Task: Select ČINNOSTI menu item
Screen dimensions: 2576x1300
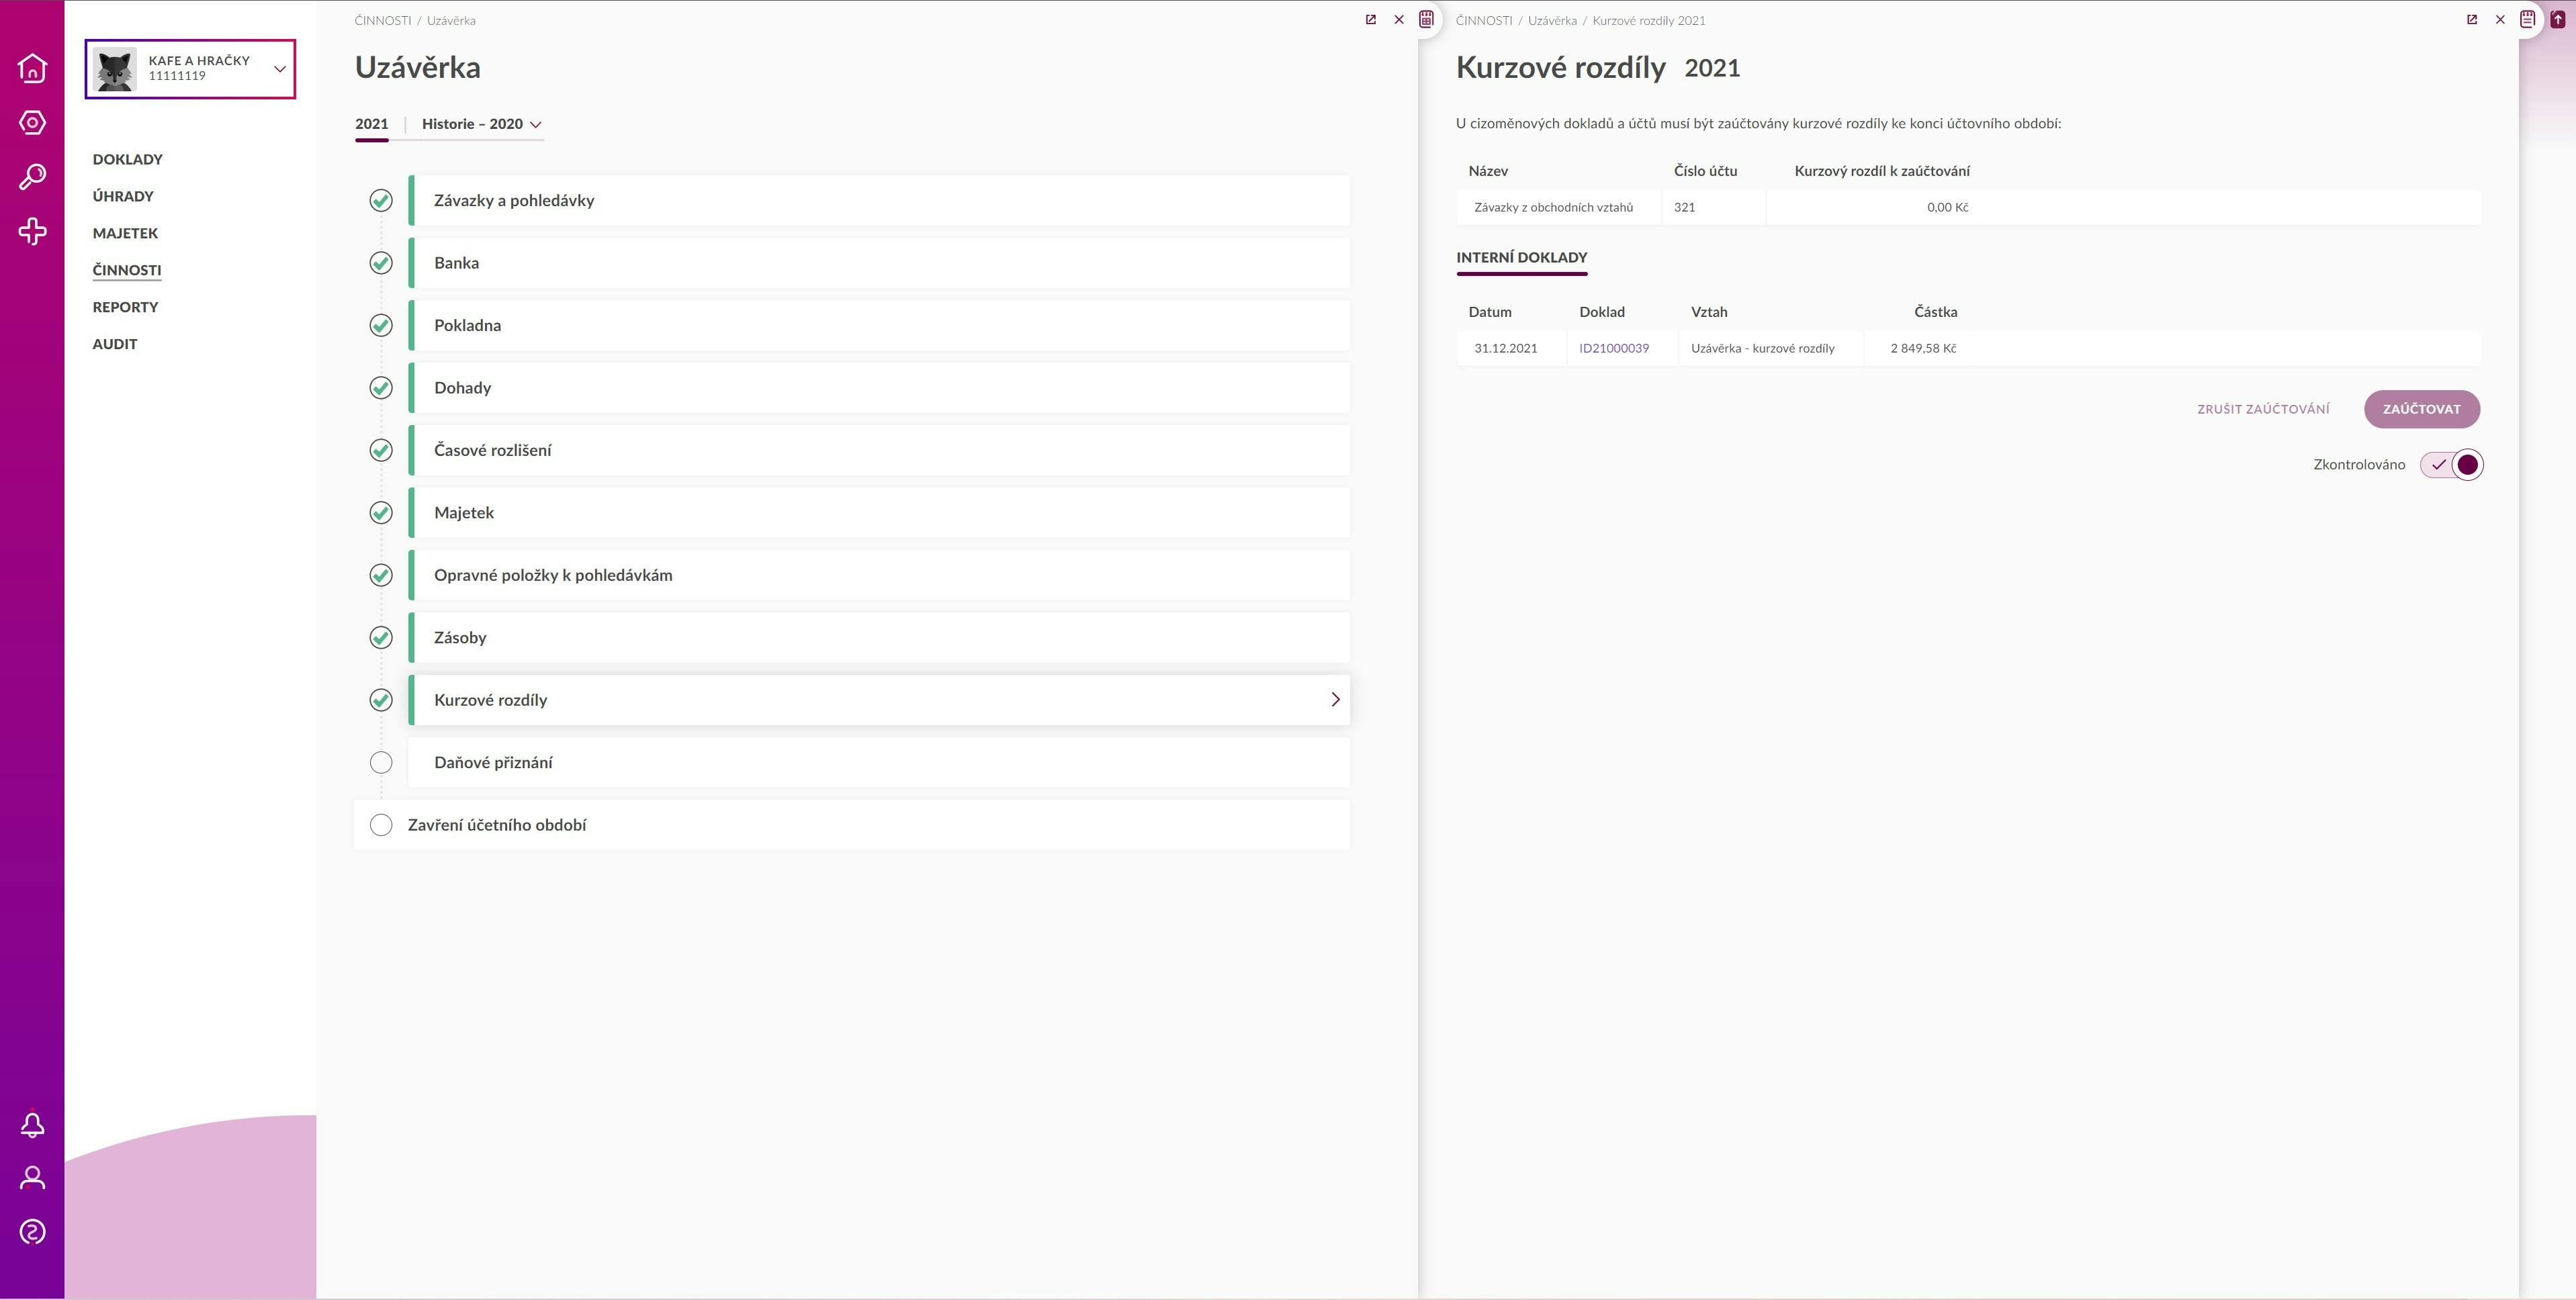Action: [x=126, y=270]
